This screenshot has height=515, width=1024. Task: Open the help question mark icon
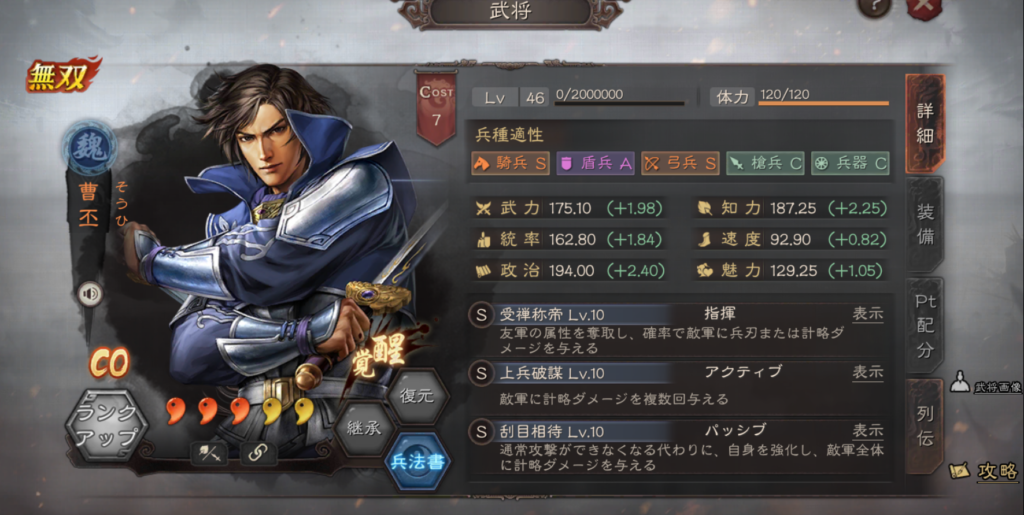coord(874,7)
